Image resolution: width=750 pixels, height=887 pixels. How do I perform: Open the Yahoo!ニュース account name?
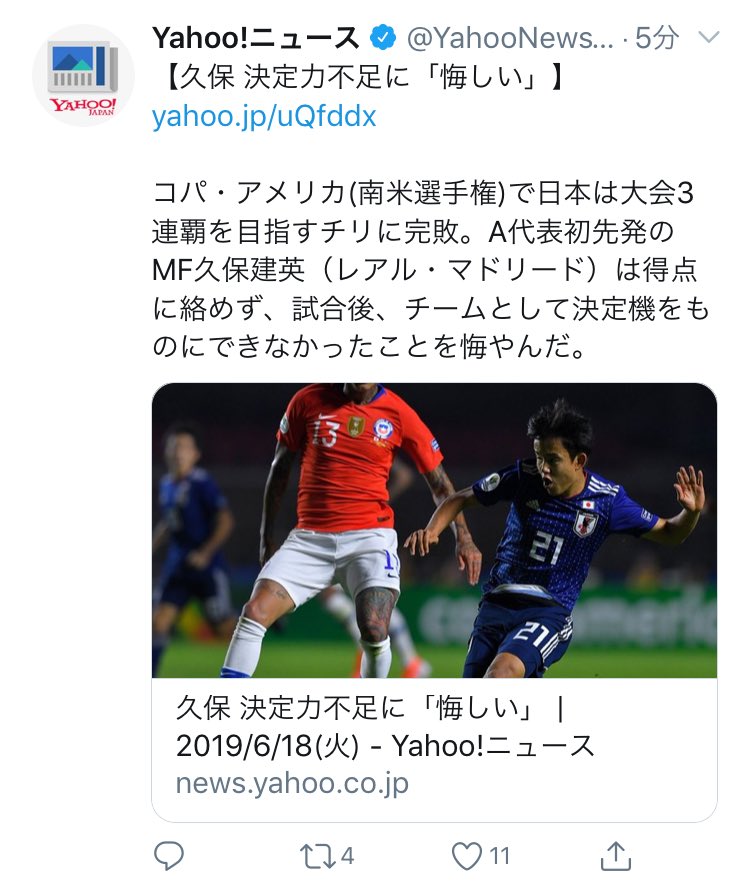[256, 38]
